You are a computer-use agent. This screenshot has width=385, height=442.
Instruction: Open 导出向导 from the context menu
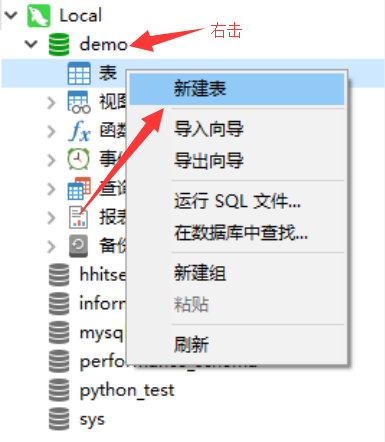coord(237,161)
